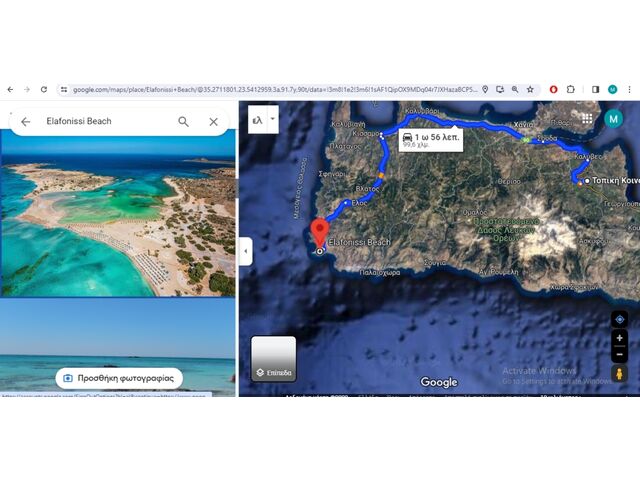Click the Ομαλός map label
Viewport: 640px width, 480px height.
point(476,212)
